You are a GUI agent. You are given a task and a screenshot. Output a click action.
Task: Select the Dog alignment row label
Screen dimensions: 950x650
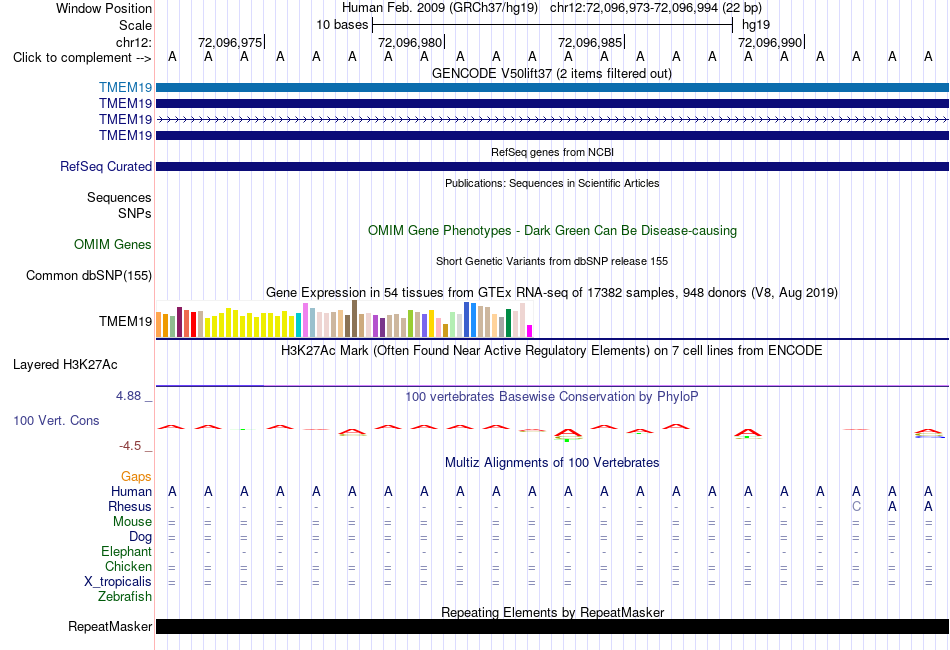(x=140, y=537)
